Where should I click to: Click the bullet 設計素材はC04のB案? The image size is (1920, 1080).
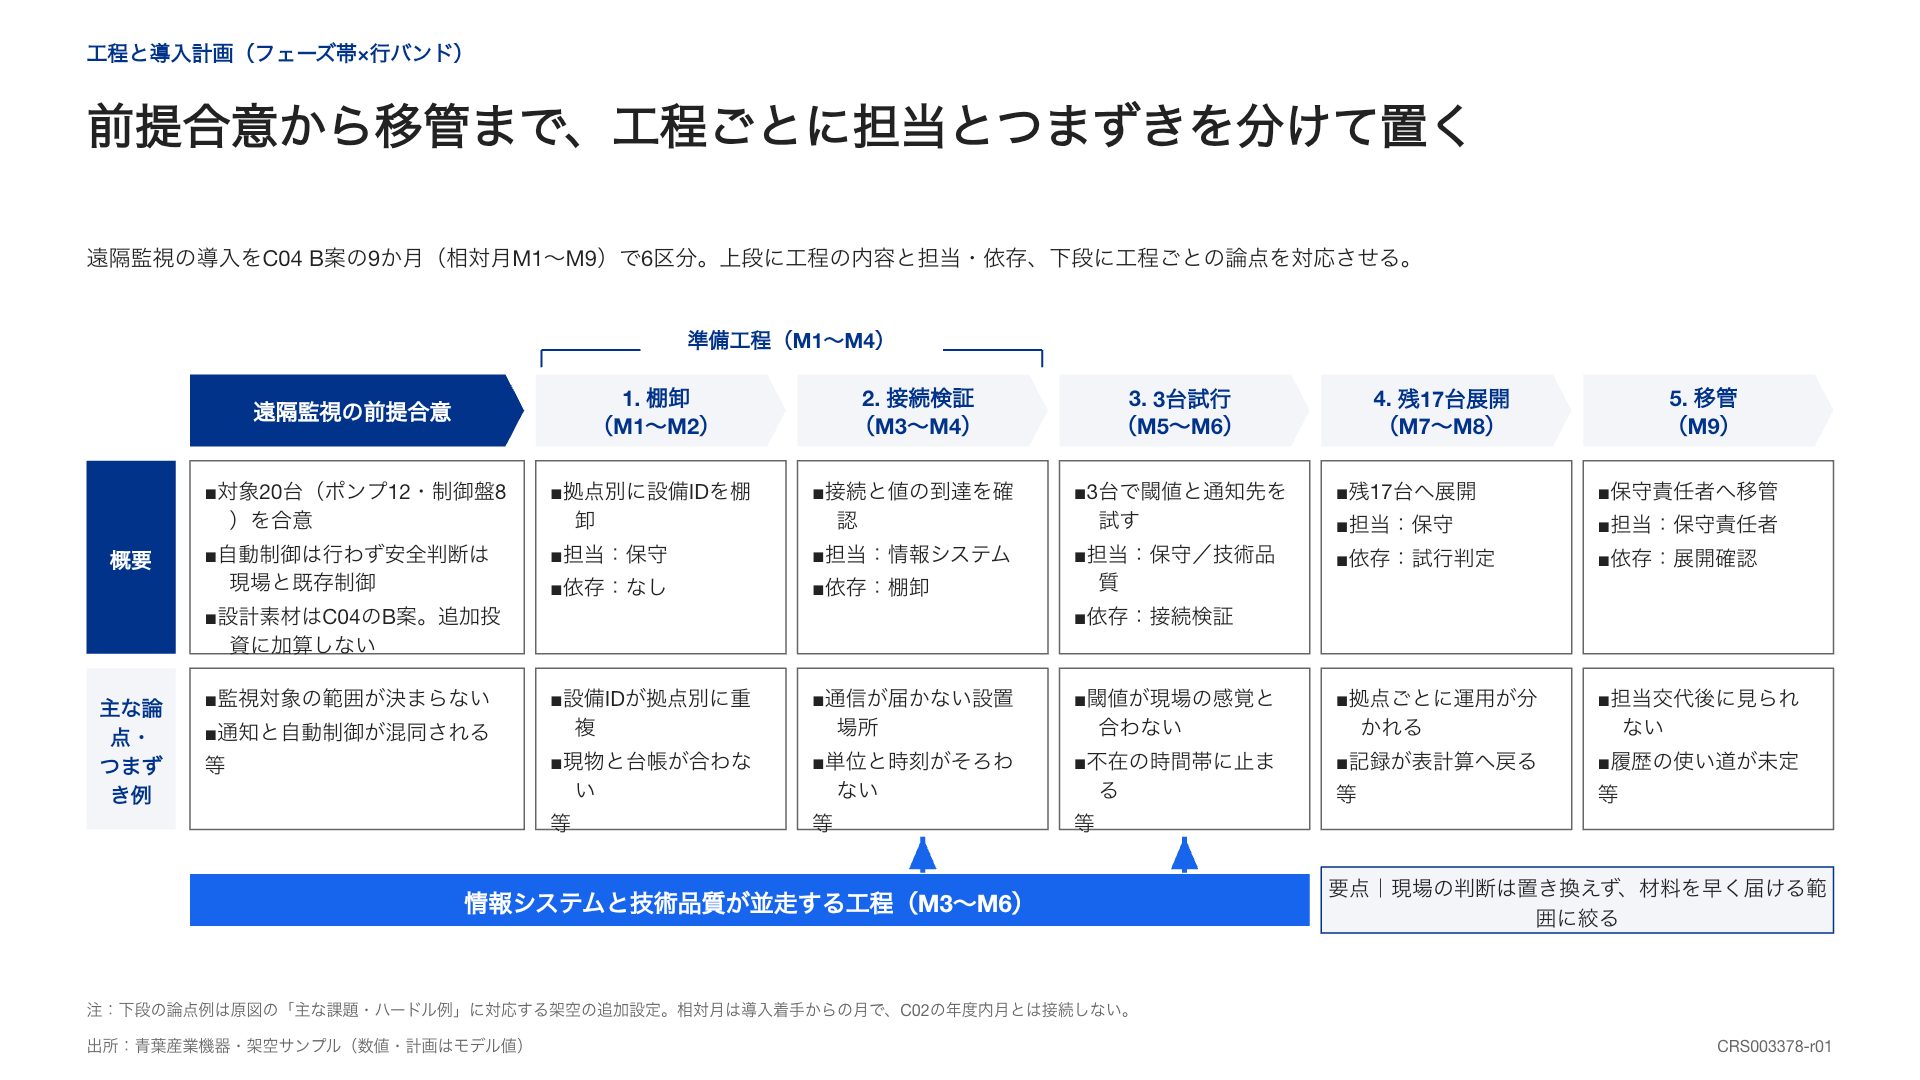(353, 629)
